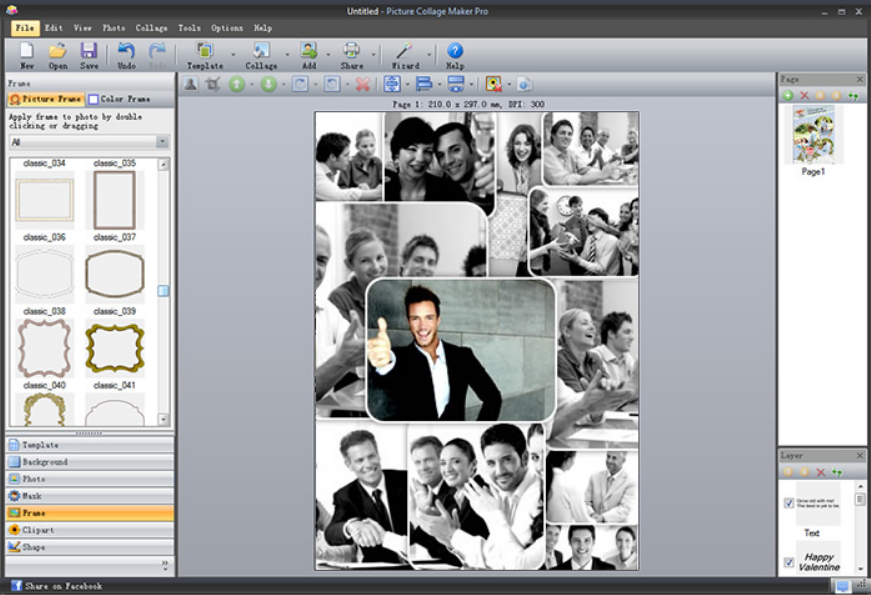This screenshot has width=871, height=595.
Task: Close the Page panel
Action: pos(860,79)
